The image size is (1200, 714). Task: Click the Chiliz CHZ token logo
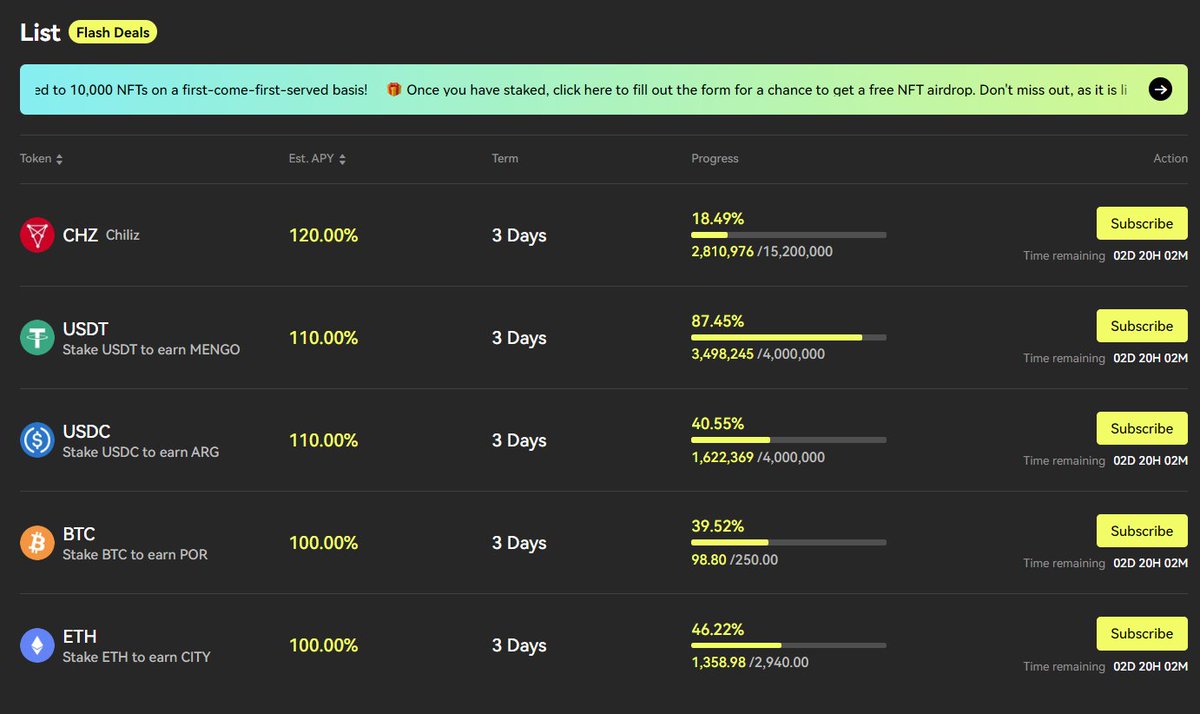37,235
